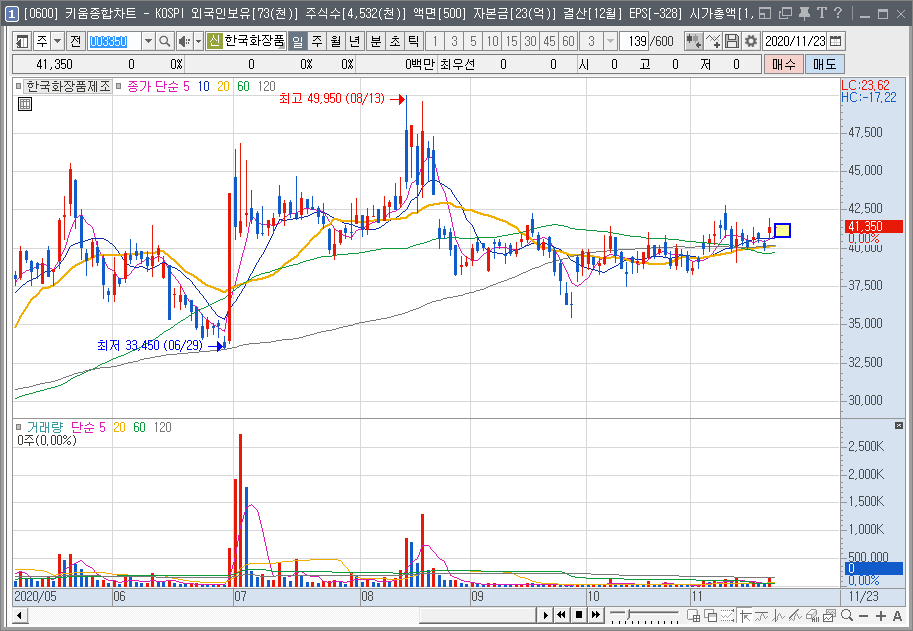
Task: Click the minus zoom-out icon at bottom
Action: 864,615
